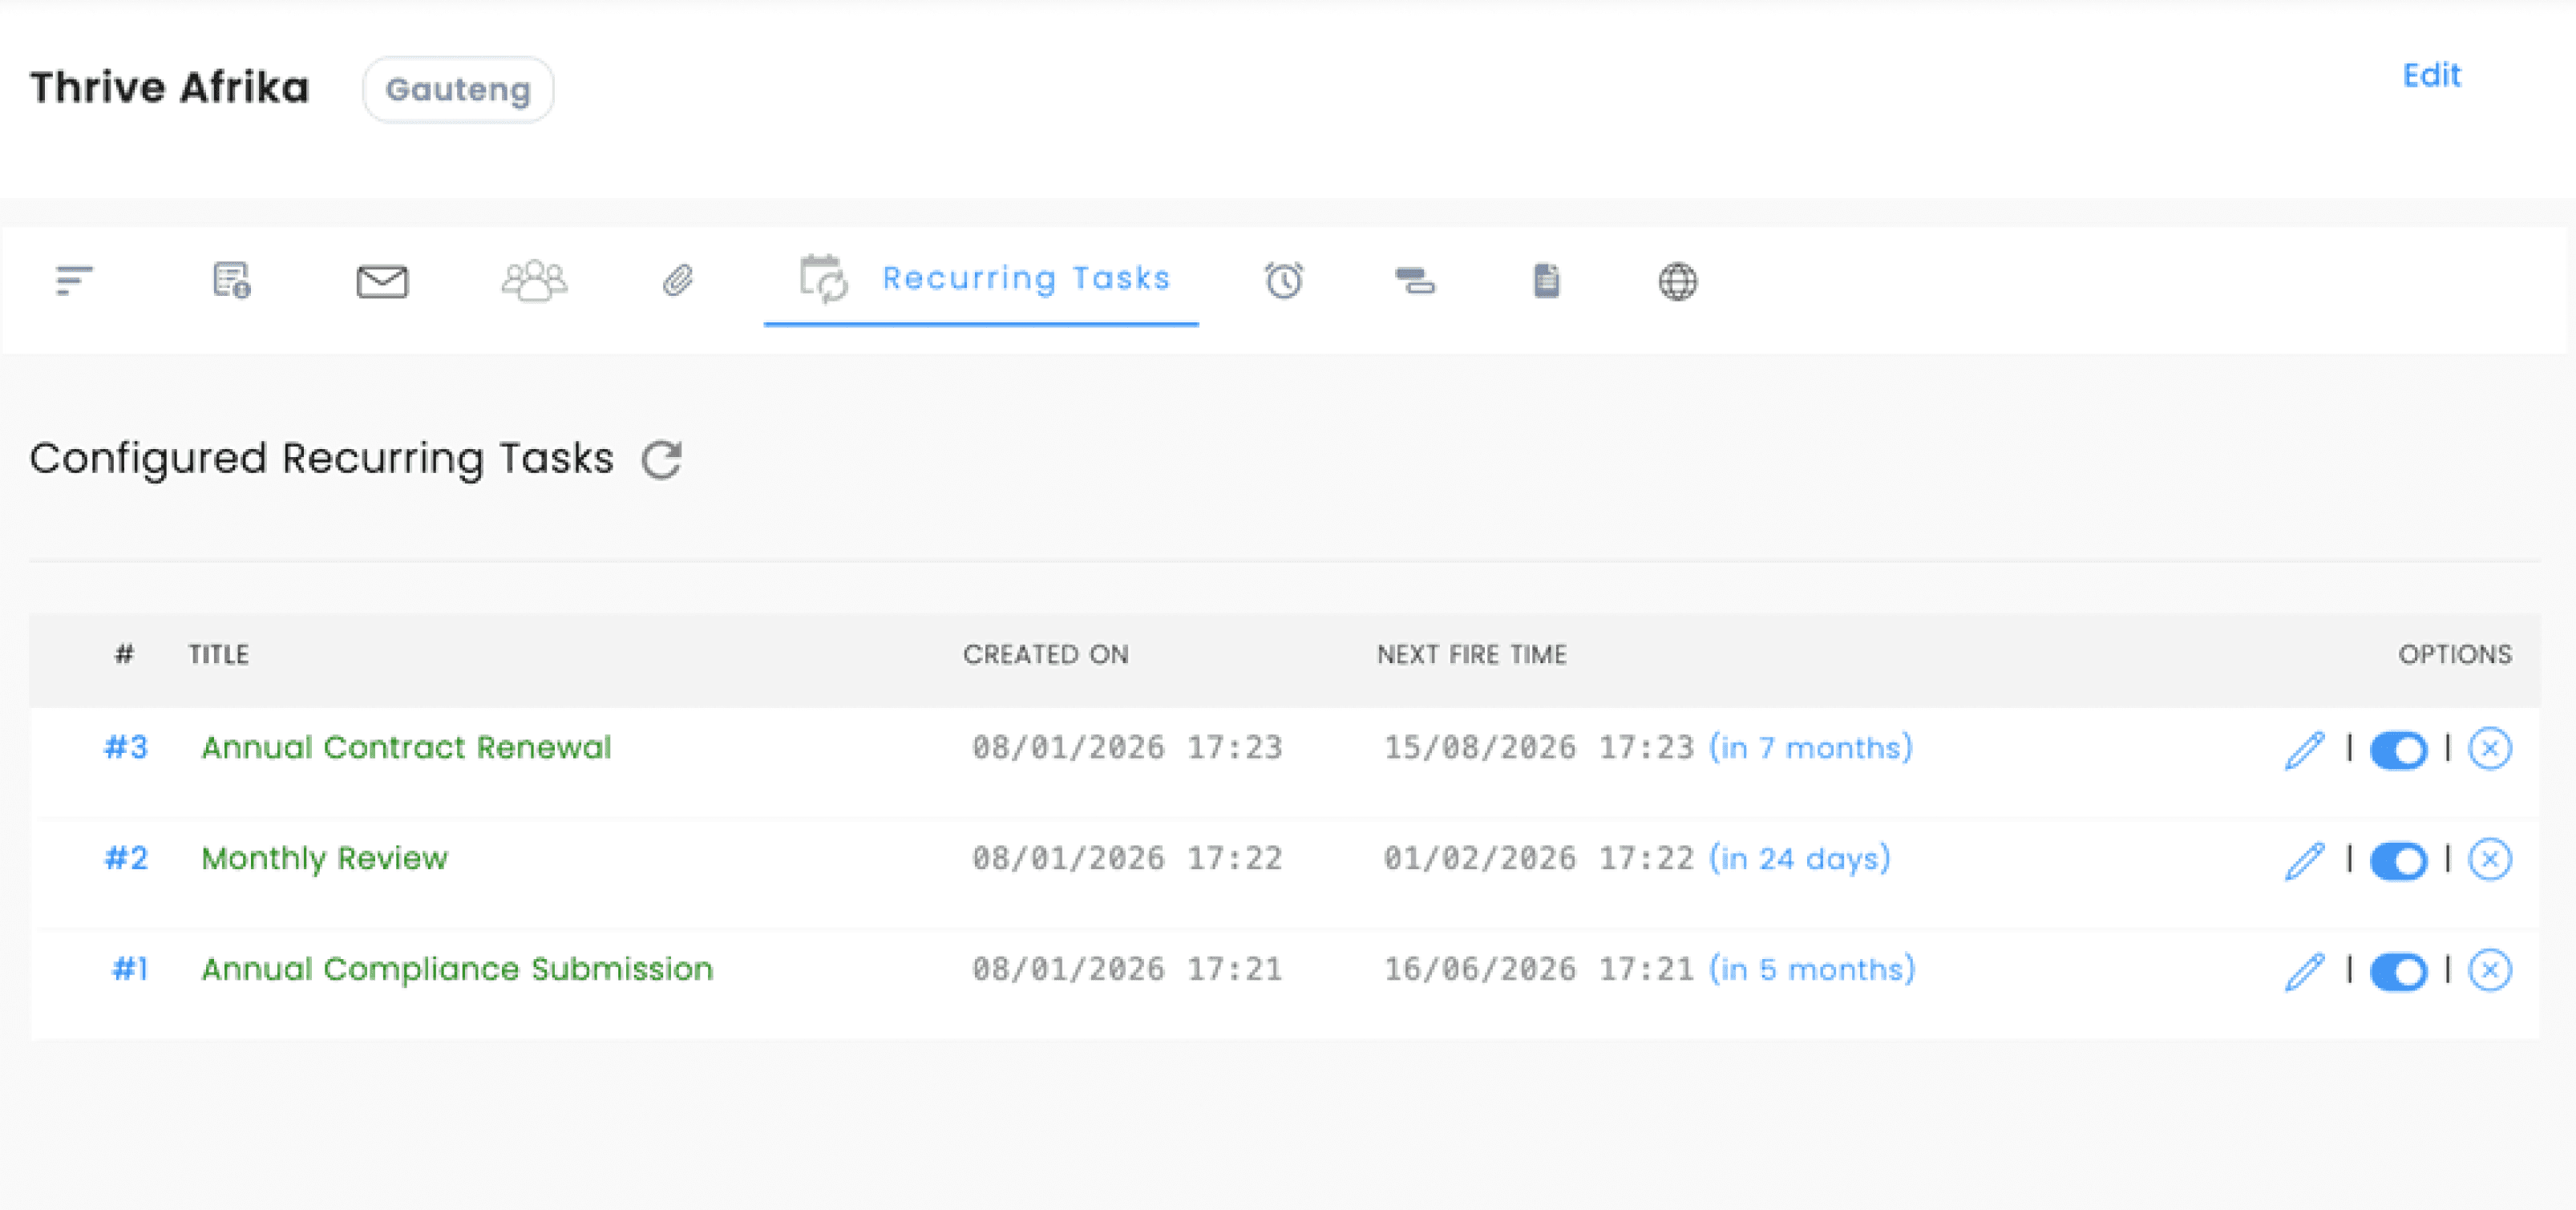The width and height of the screenshot is (2576, 1210).
Task: Switch off Annual Compliance Submission toggle
Action: (x=2398, y=970)
